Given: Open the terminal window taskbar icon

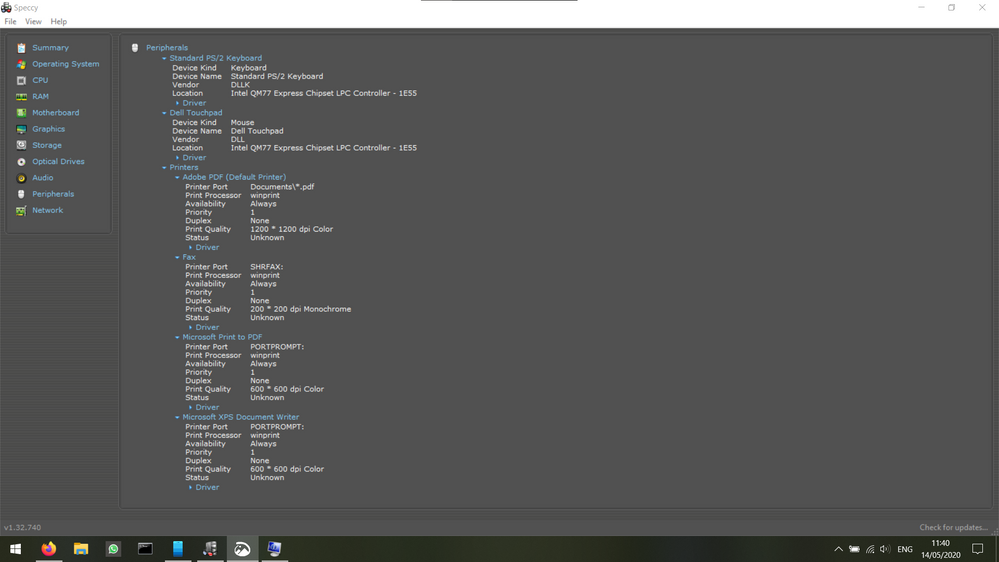Looking at the screenshot, I should [145, 549].
